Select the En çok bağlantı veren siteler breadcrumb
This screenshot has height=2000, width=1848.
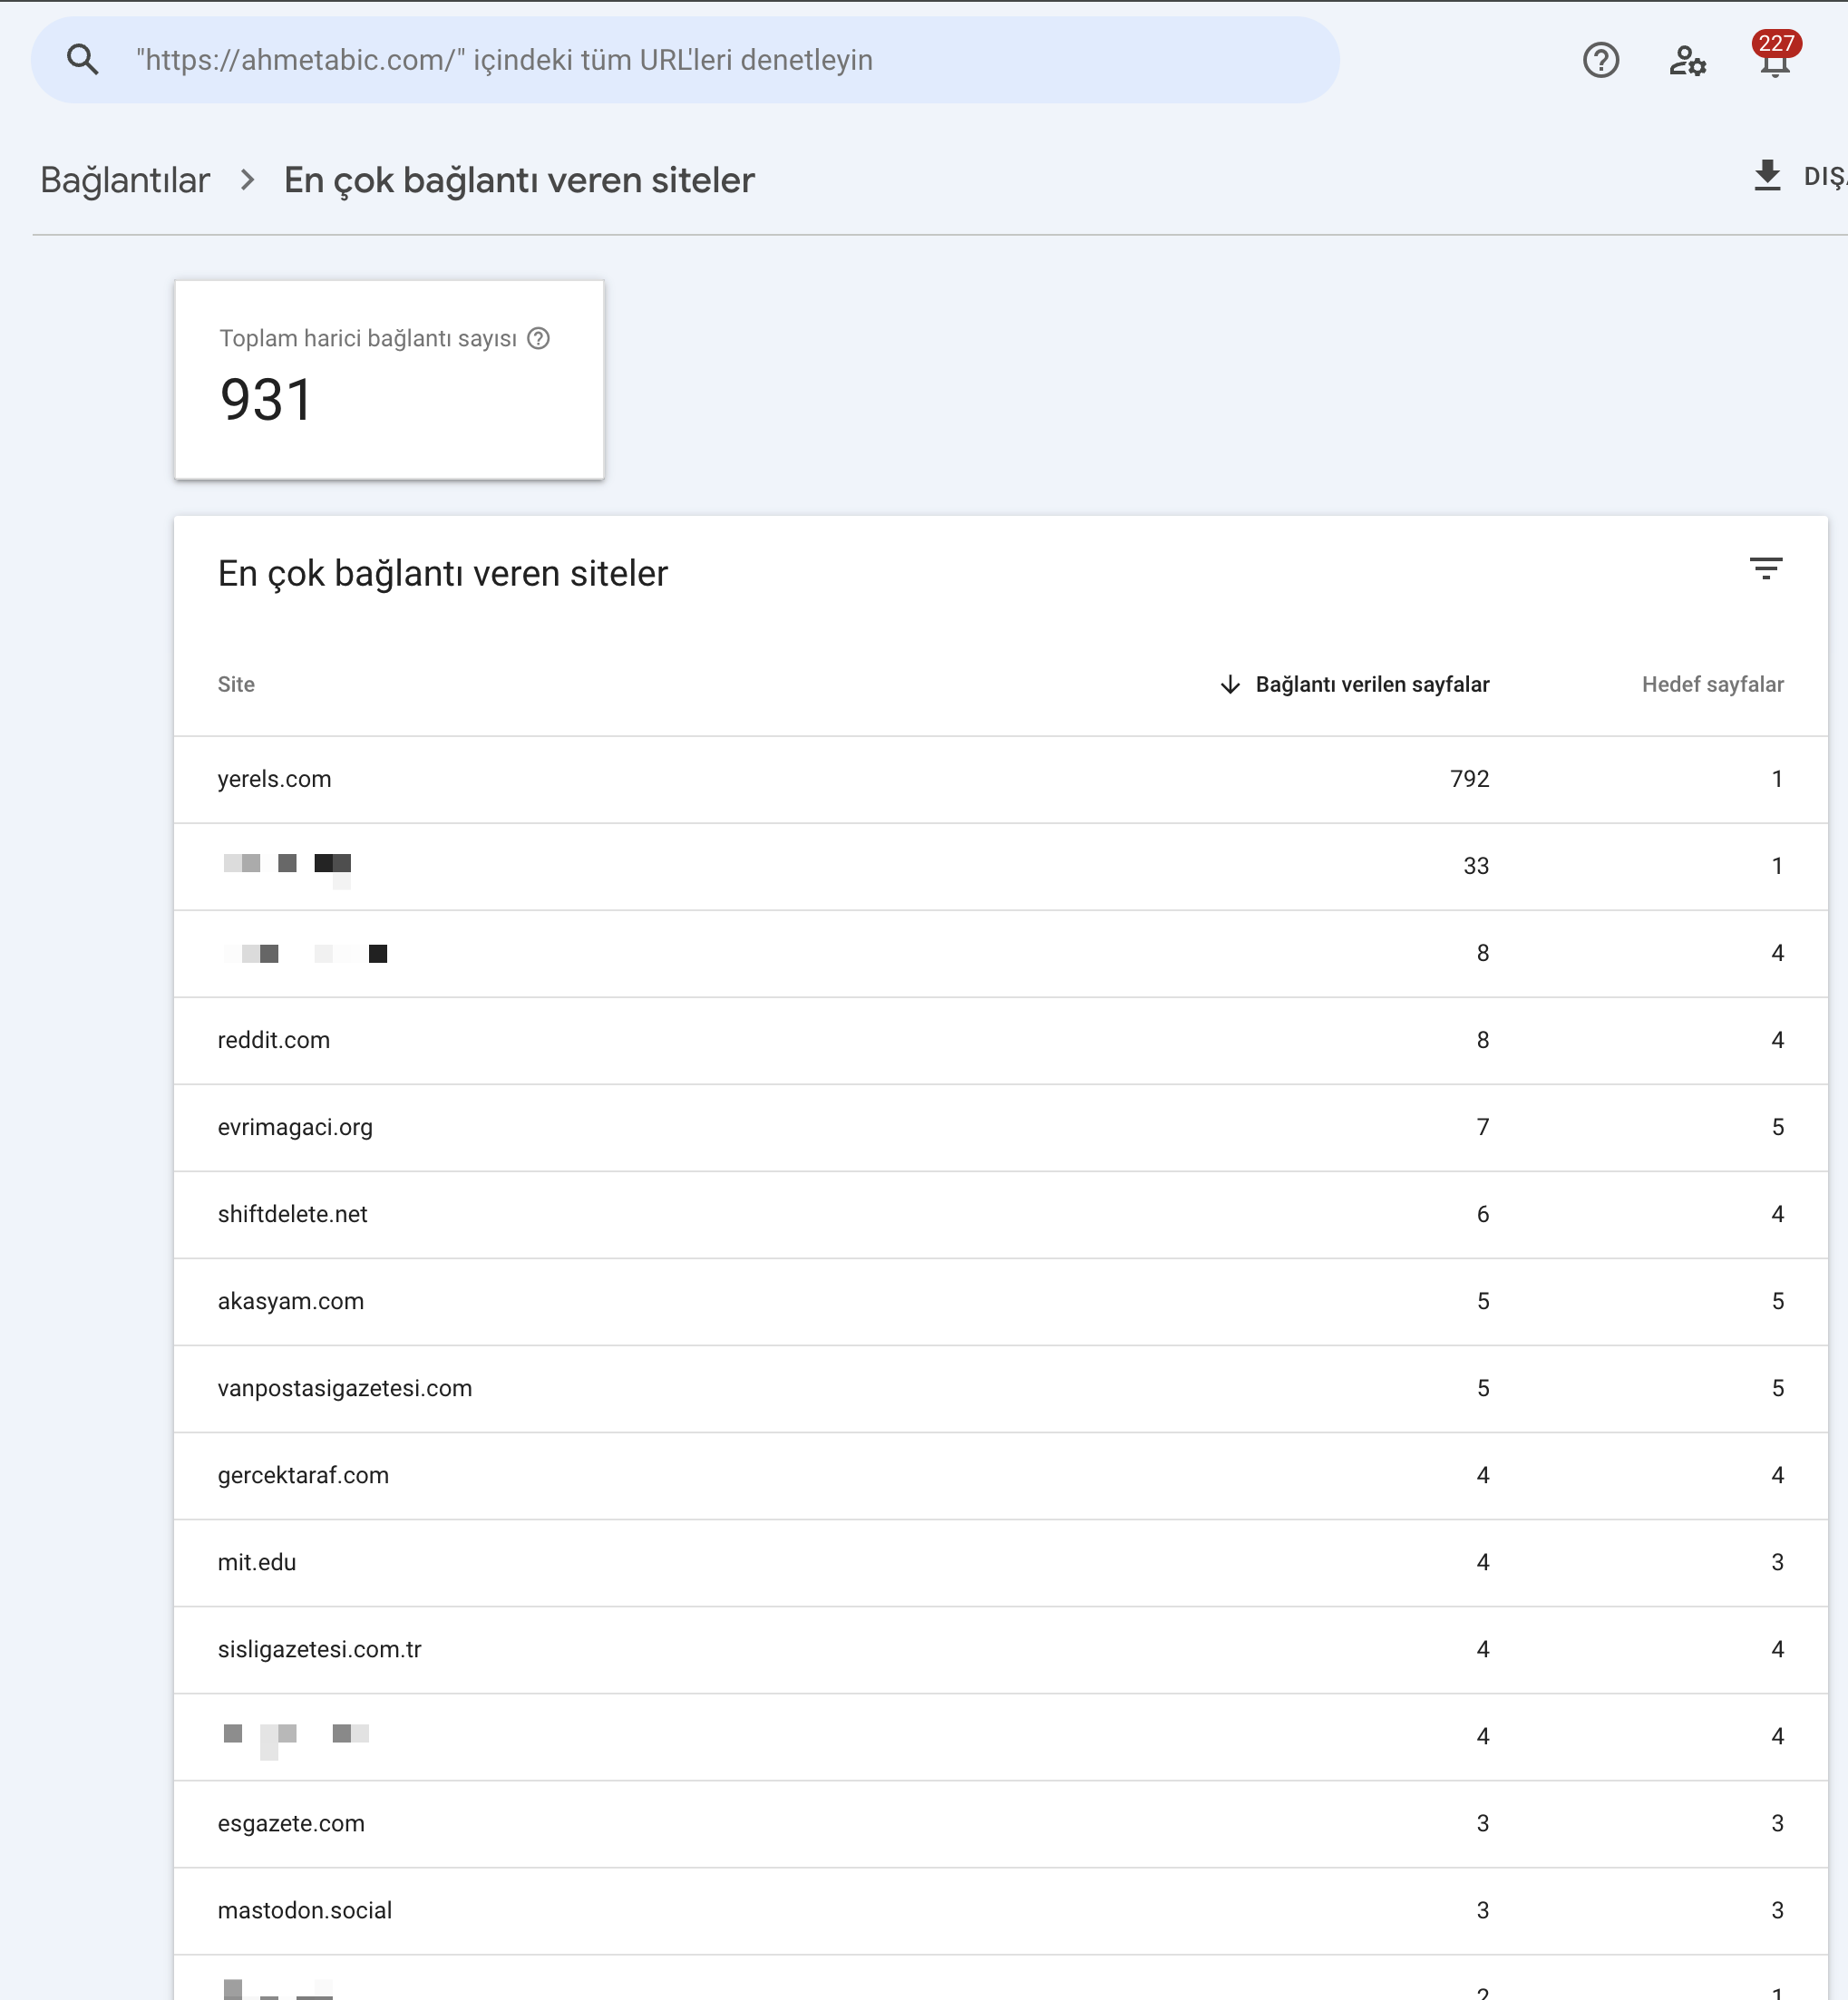point(519,180)
